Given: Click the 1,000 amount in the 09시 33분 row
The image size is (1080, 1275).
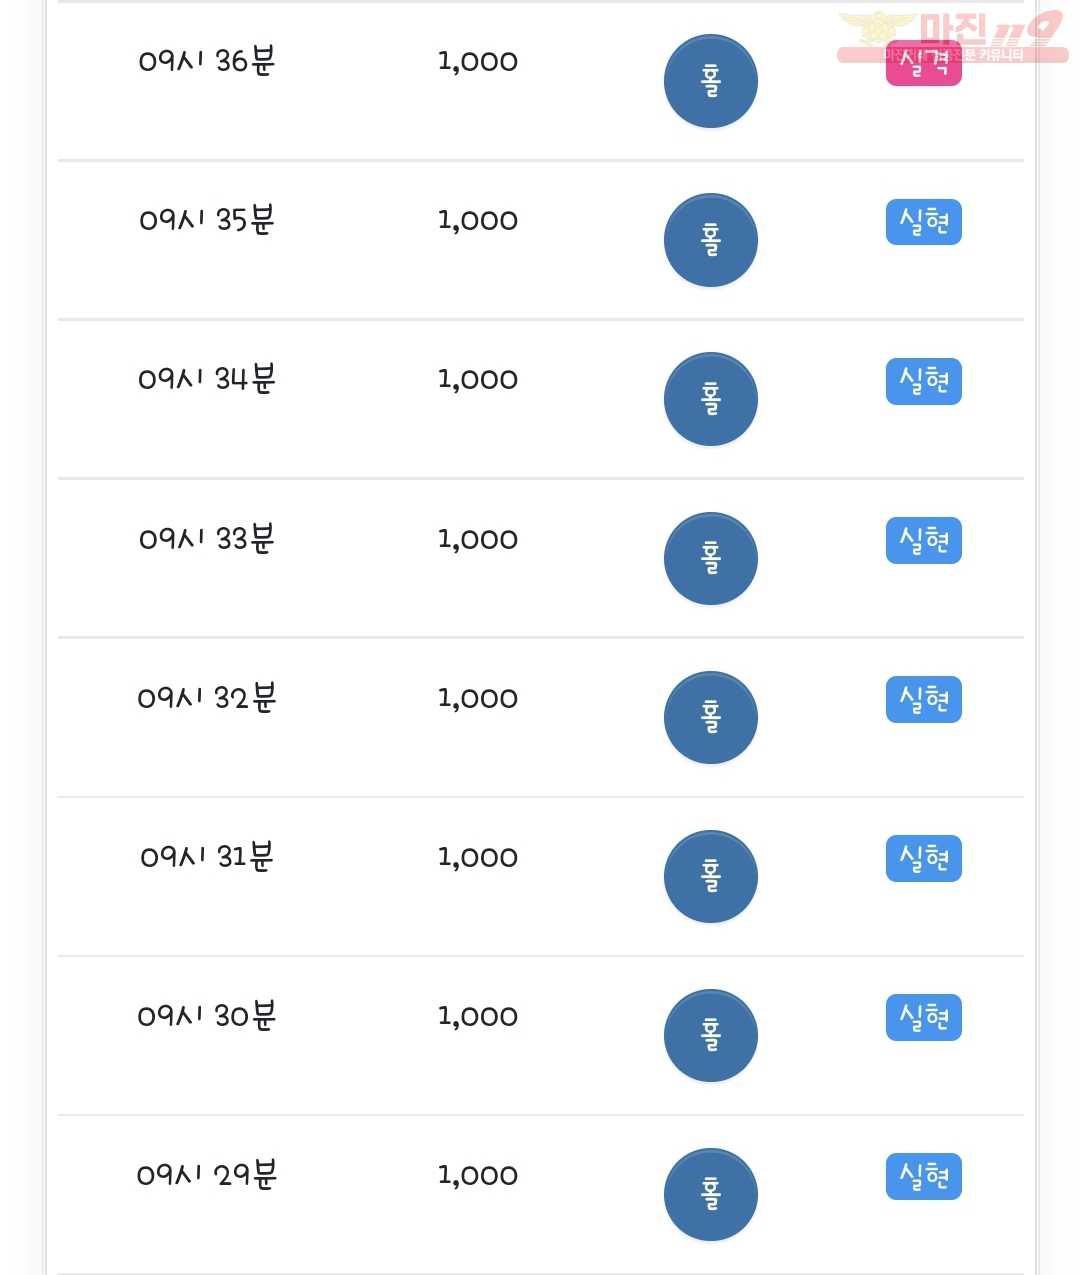Looking at the screenshot, I should [478, 540].
